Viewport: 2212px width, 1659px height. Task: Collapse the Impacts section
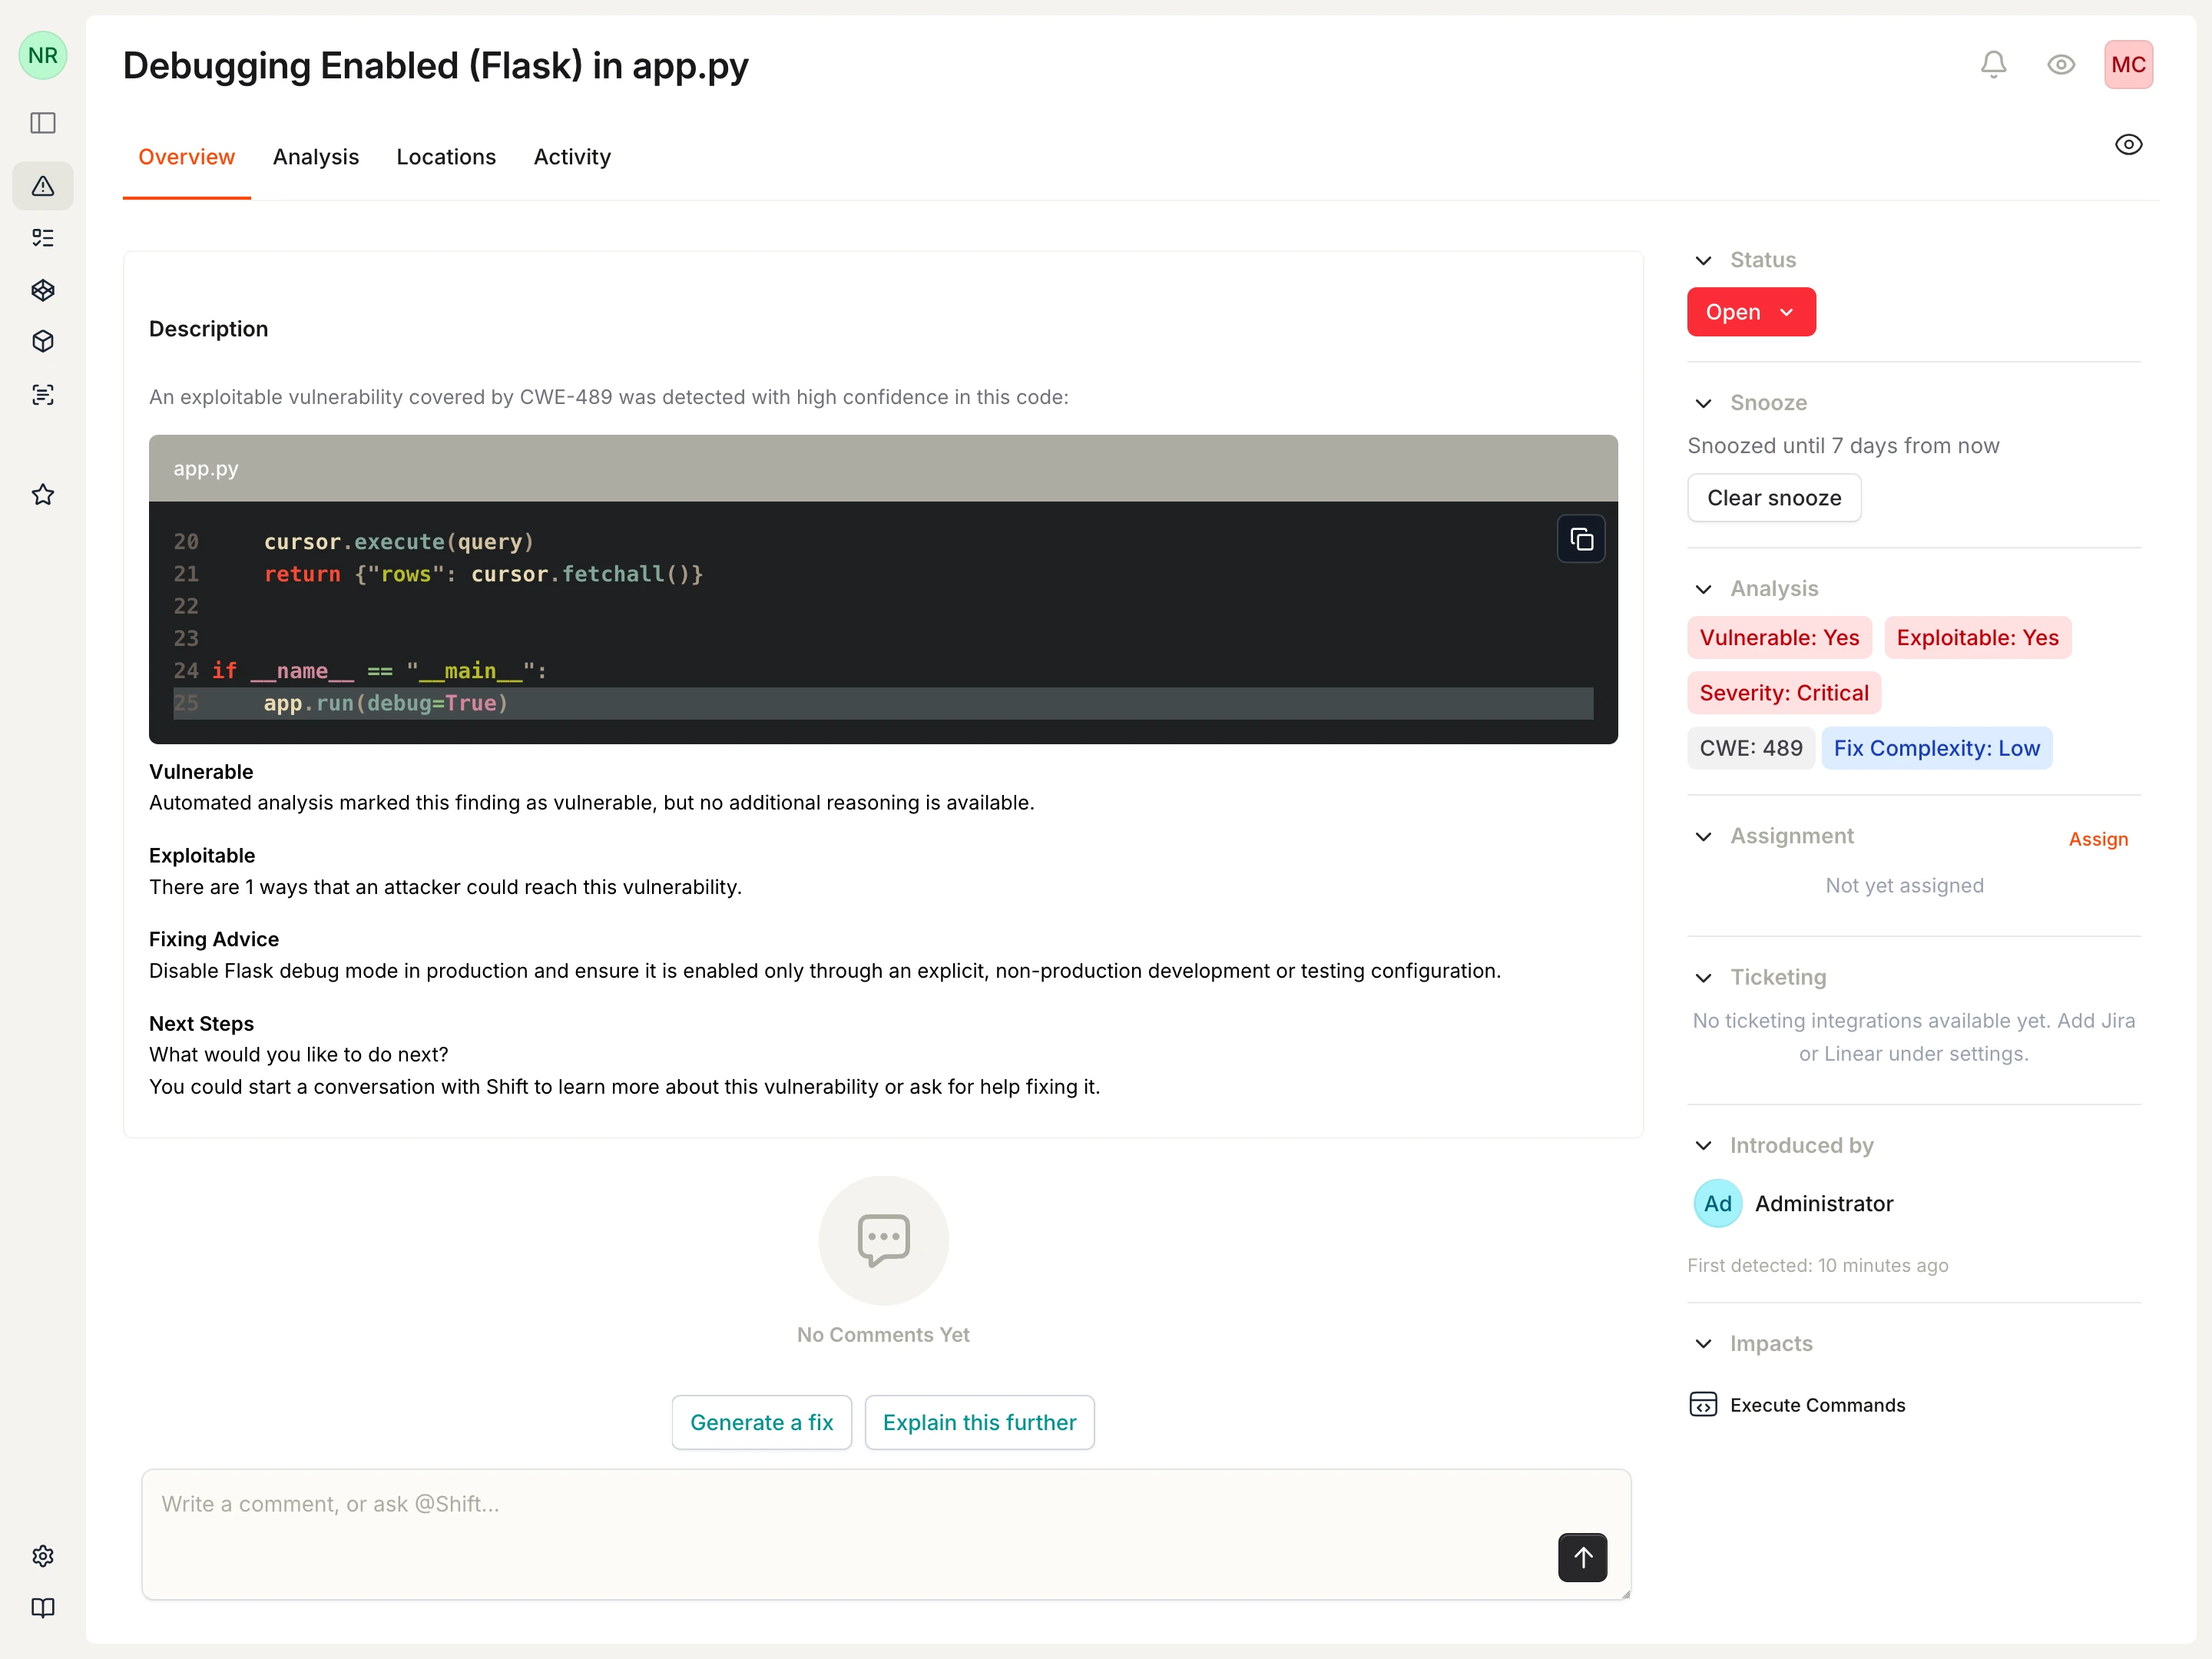[1704, 1344]
